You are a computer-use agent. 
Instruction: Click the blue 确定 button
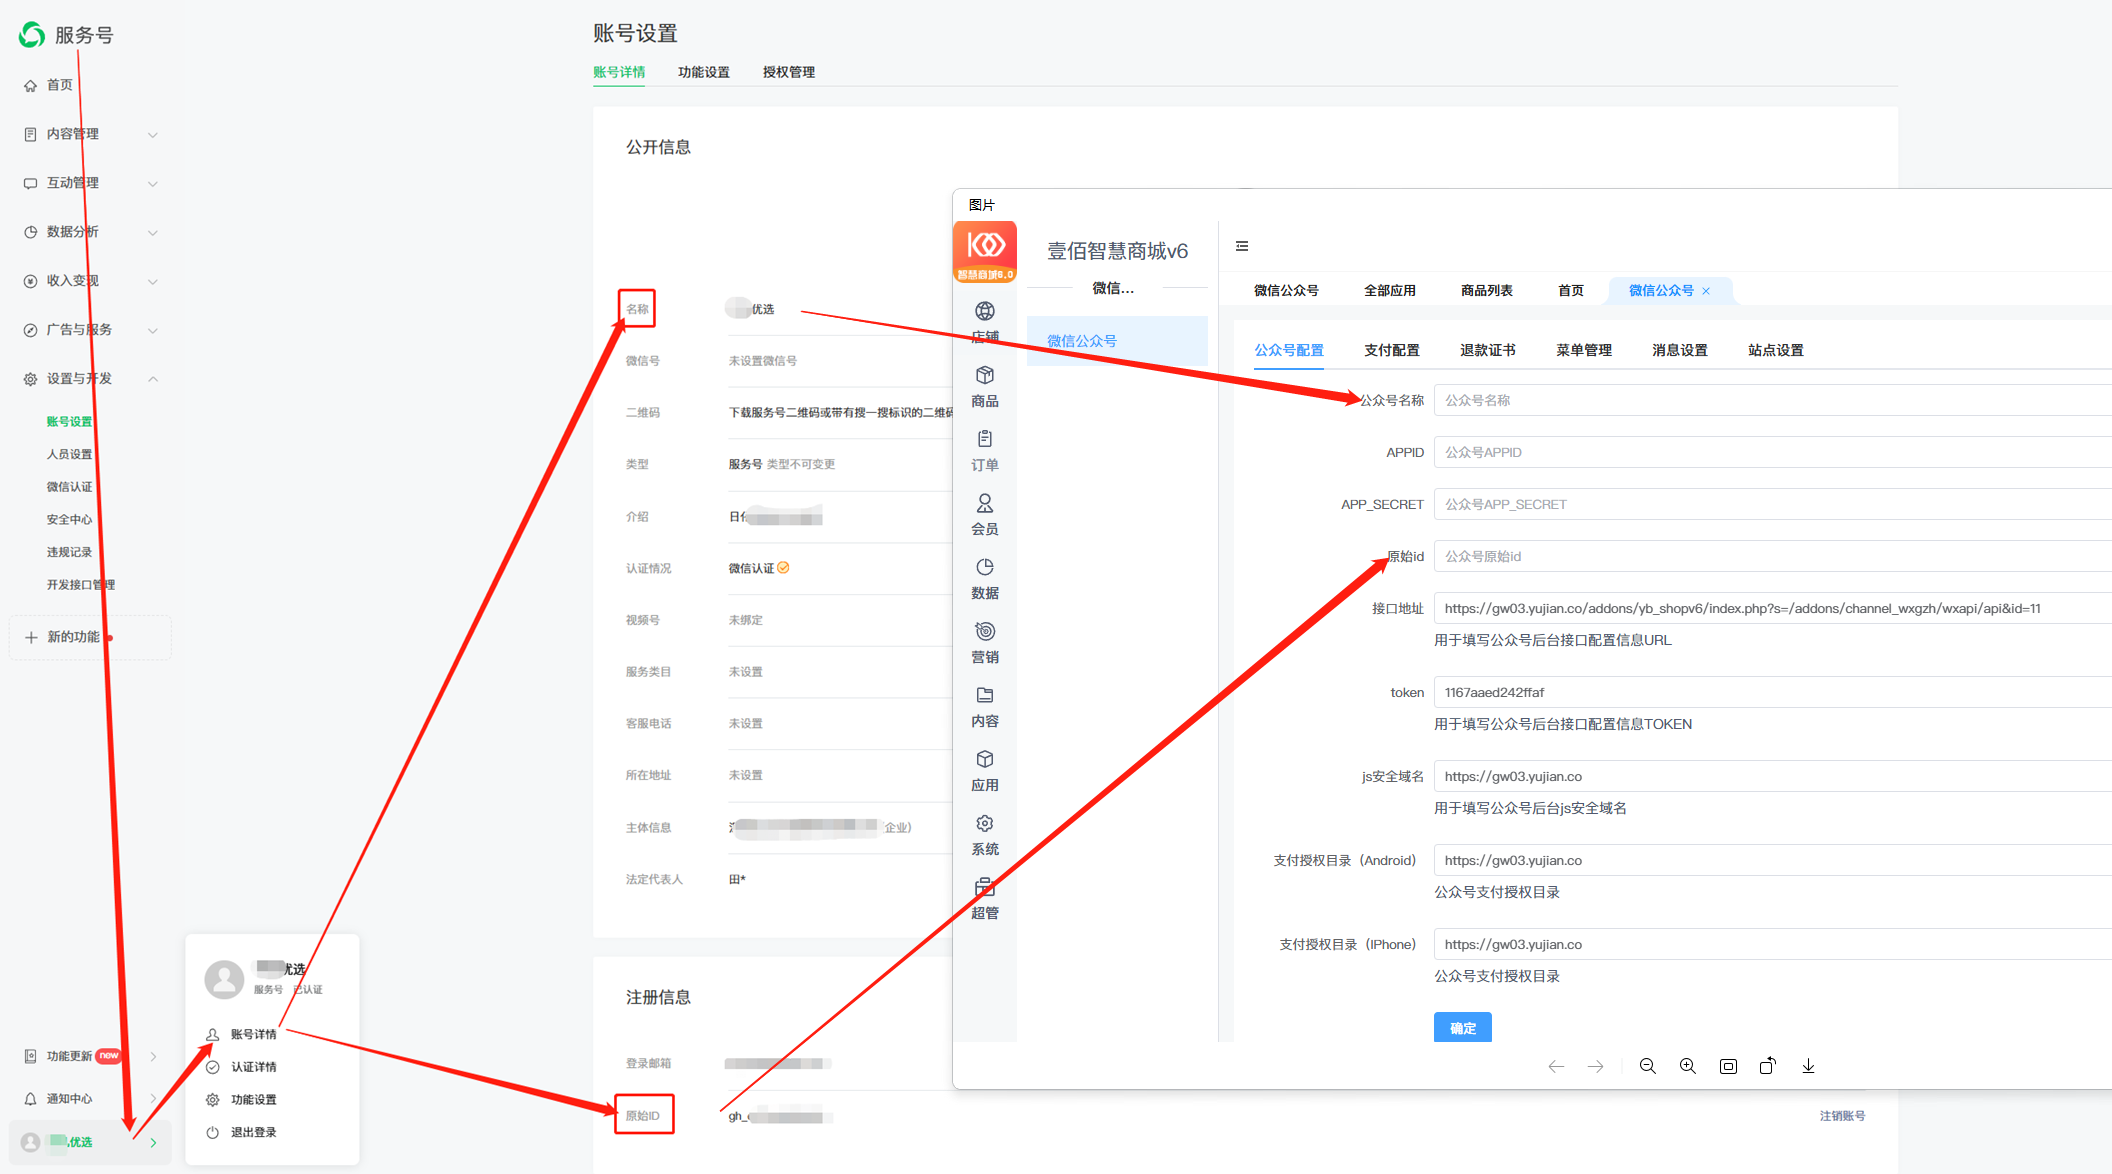click(x=1463, y=1027)
